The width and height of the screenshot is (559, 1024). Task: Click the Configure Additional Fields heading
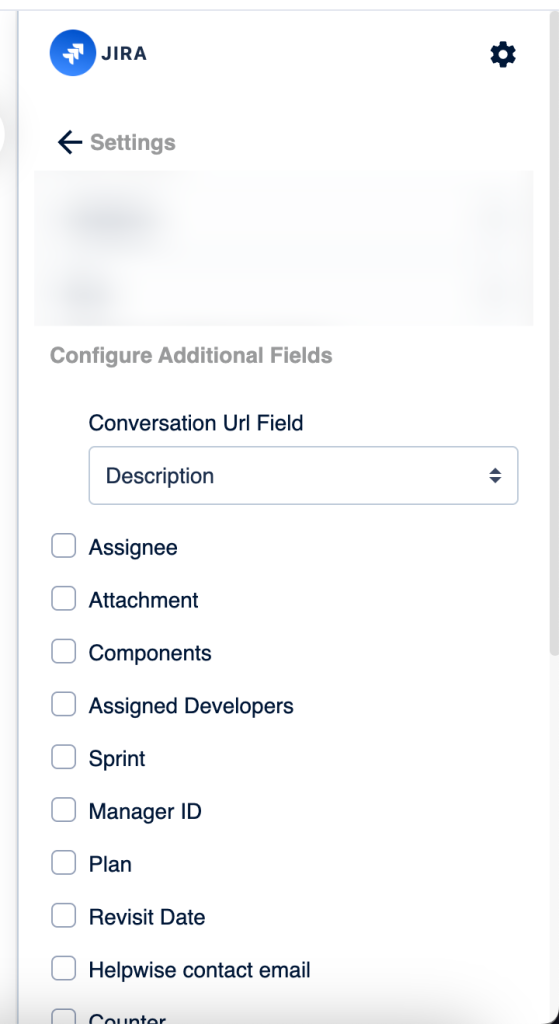click(x=191, y=355)
